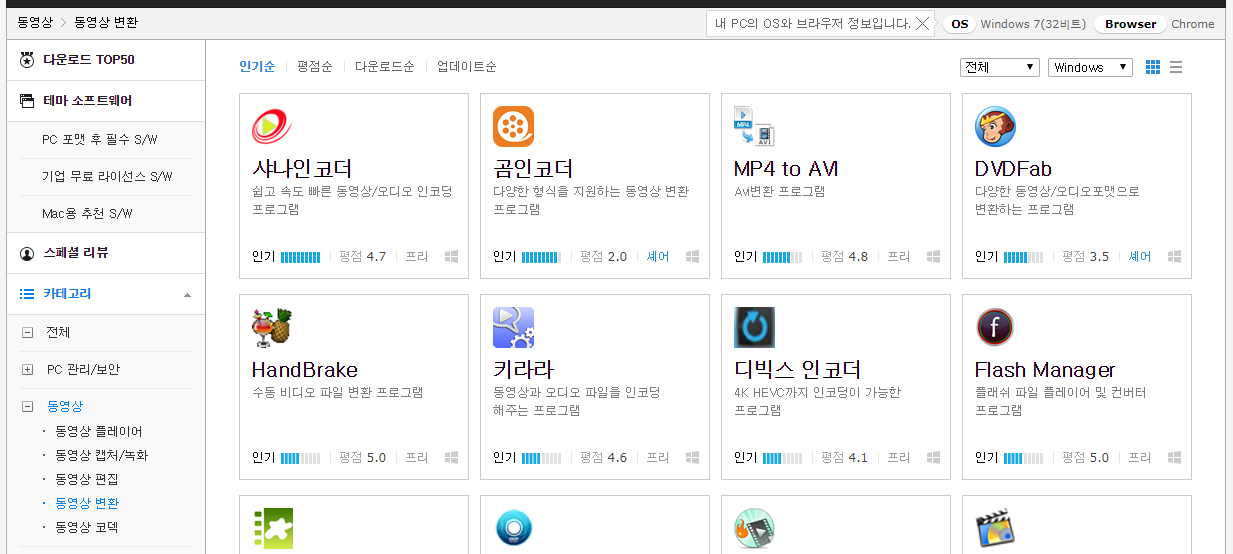Open the 전체 filter dropdown
Viewport: 1233px width, 554px height.
click(x=999, y=67)
